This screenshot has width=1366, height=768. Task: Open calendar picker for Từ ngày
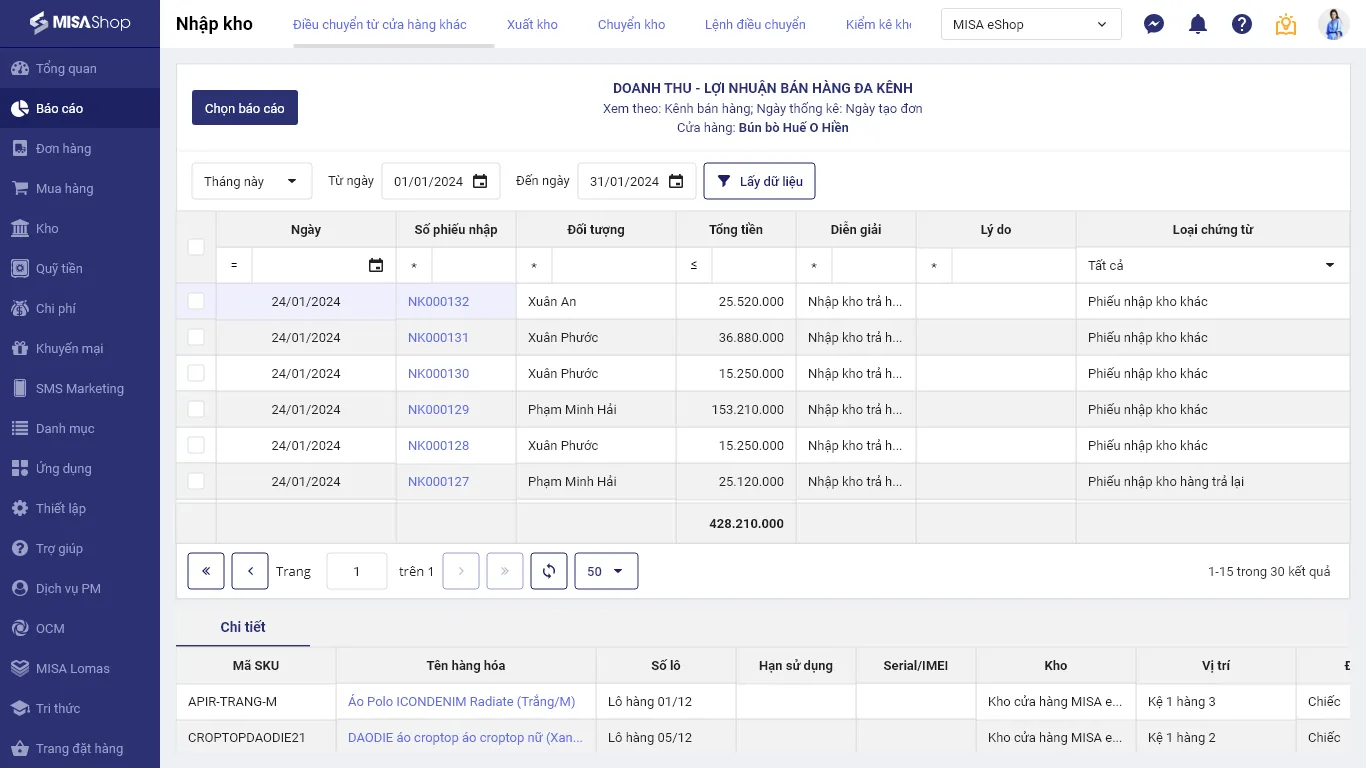480,181
